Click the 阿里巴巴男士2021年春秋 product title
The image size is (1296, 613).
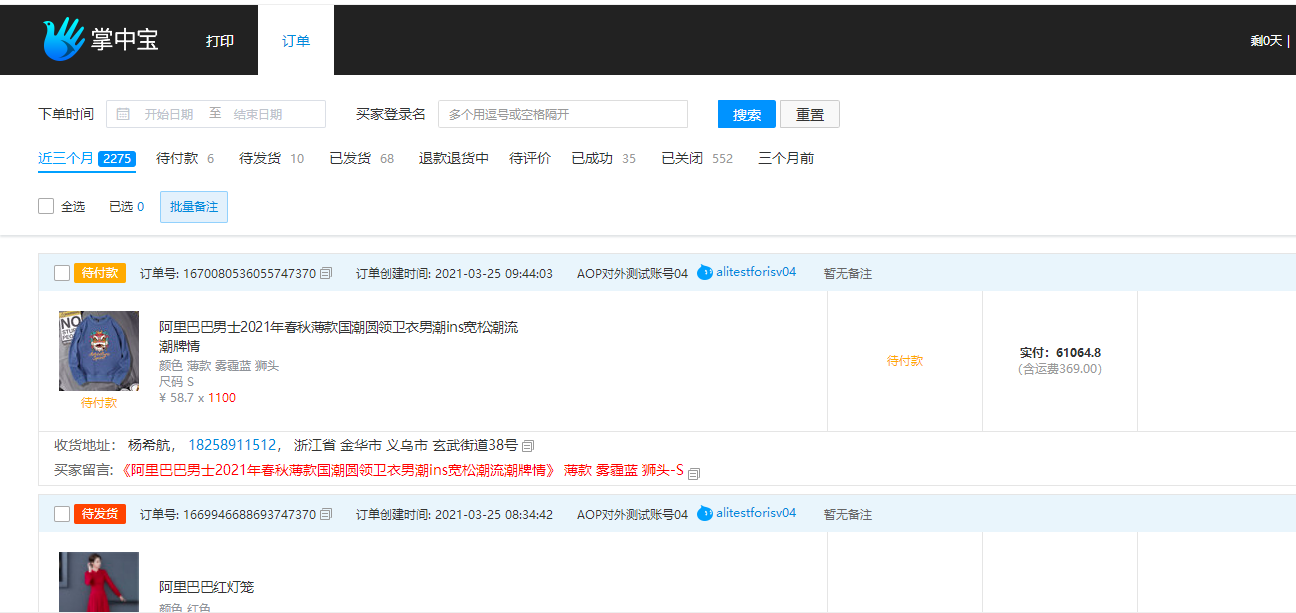pyautogui.click(x=339, y=336)
